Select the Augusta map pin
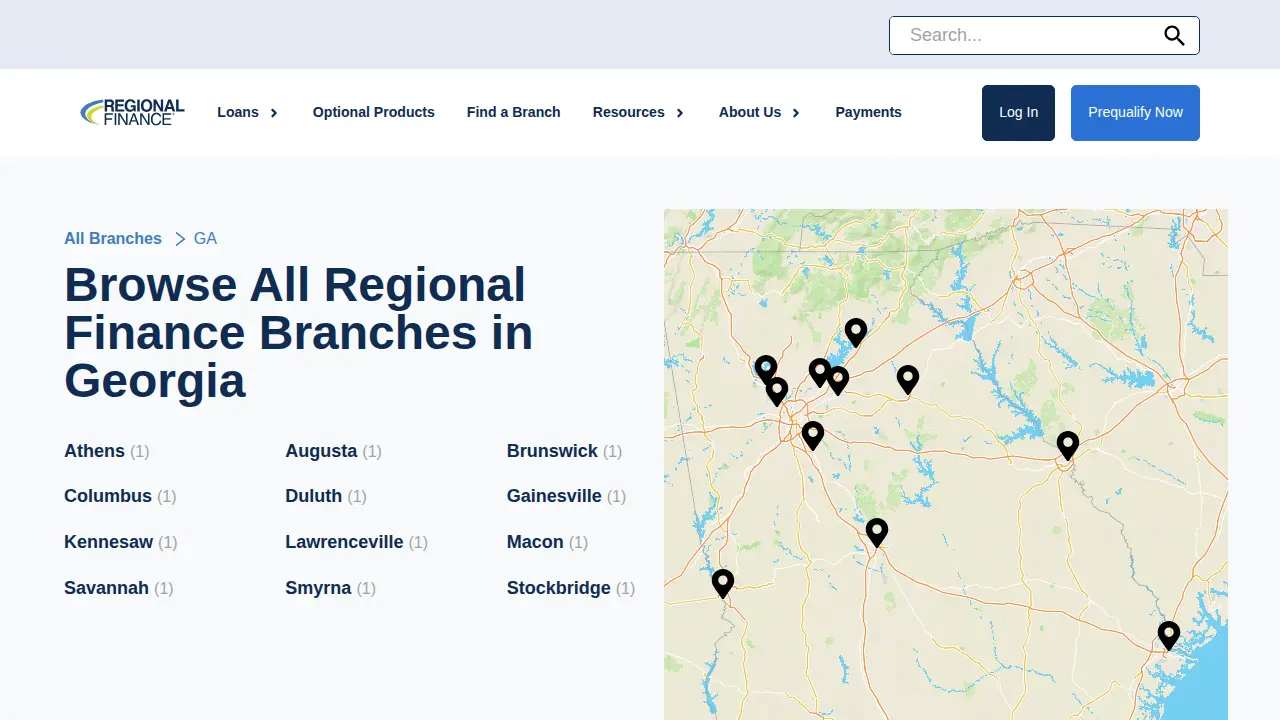This screenshot has width=1280, height=720. tap(1068, 445)
